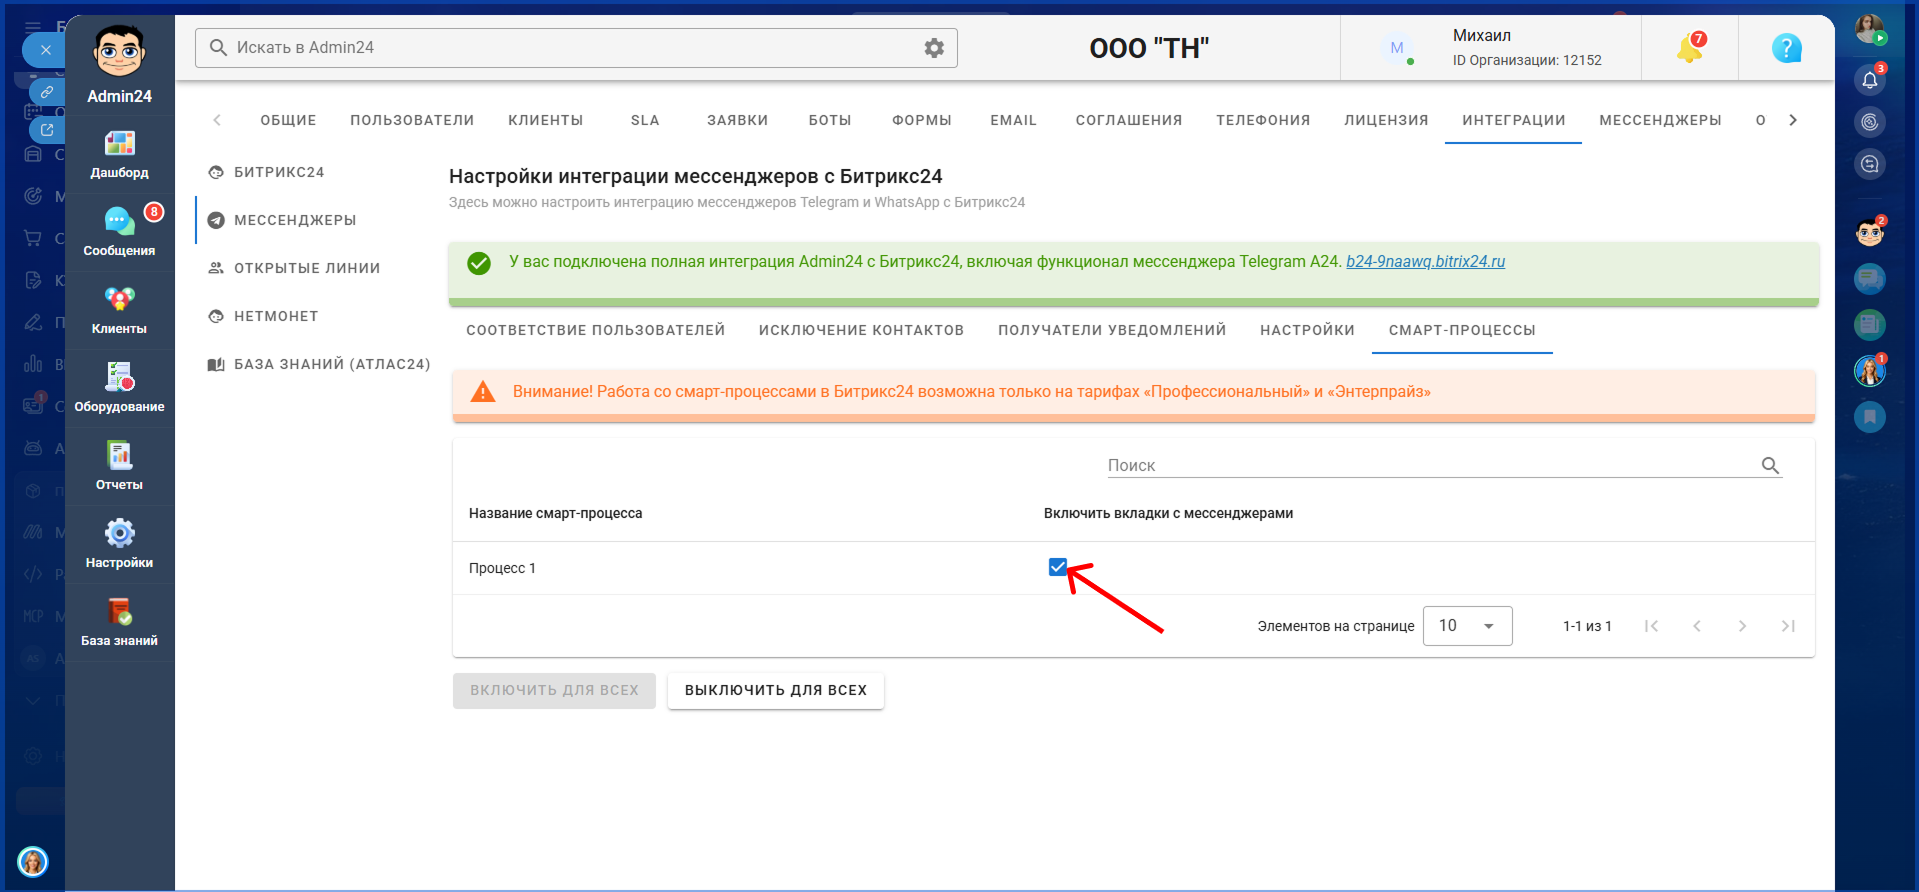Open Сообщения in the sidebar
The height and width of the screenshot is (892, 1919).
[119, 232]
